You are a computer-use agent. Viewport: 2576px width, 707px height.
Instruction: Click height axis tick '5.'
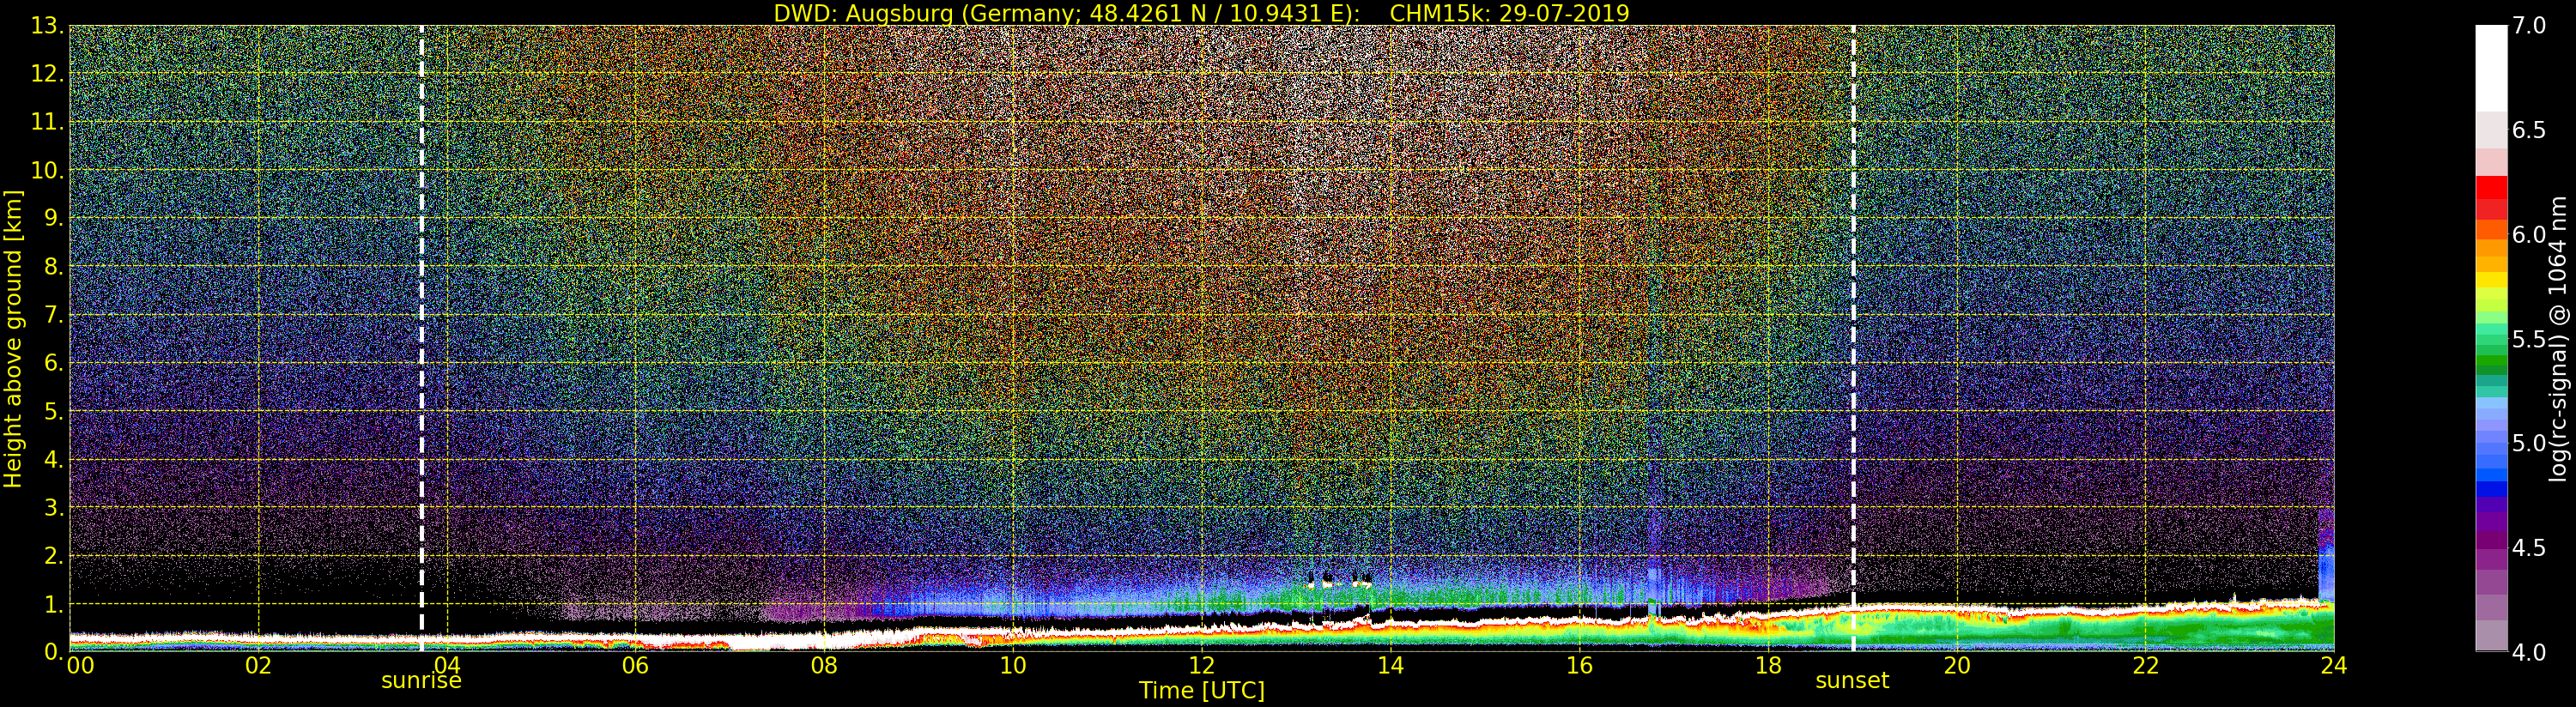click(x=54, y=411)
